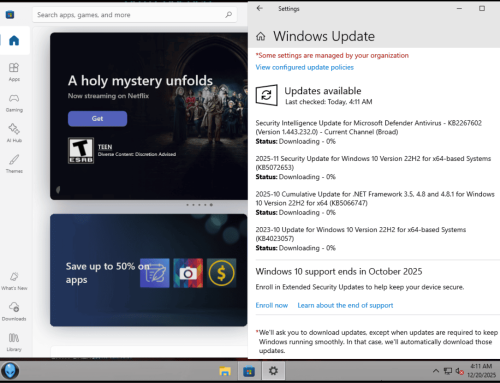Open the AI Hub in Store sidebar
Viewport: 500px width, 383px height.
click(x=14, y=133)
